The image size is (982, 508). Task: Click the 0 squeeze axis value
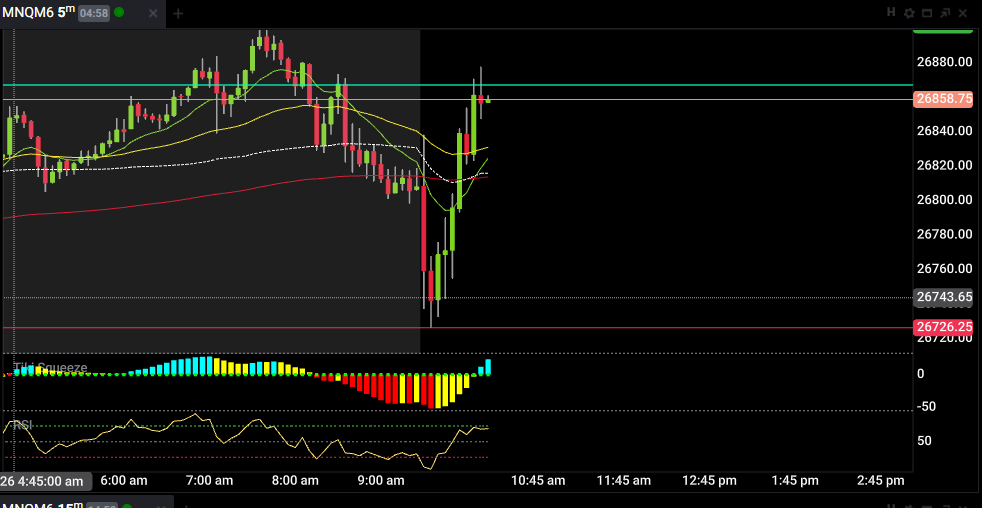click(920, 373)
